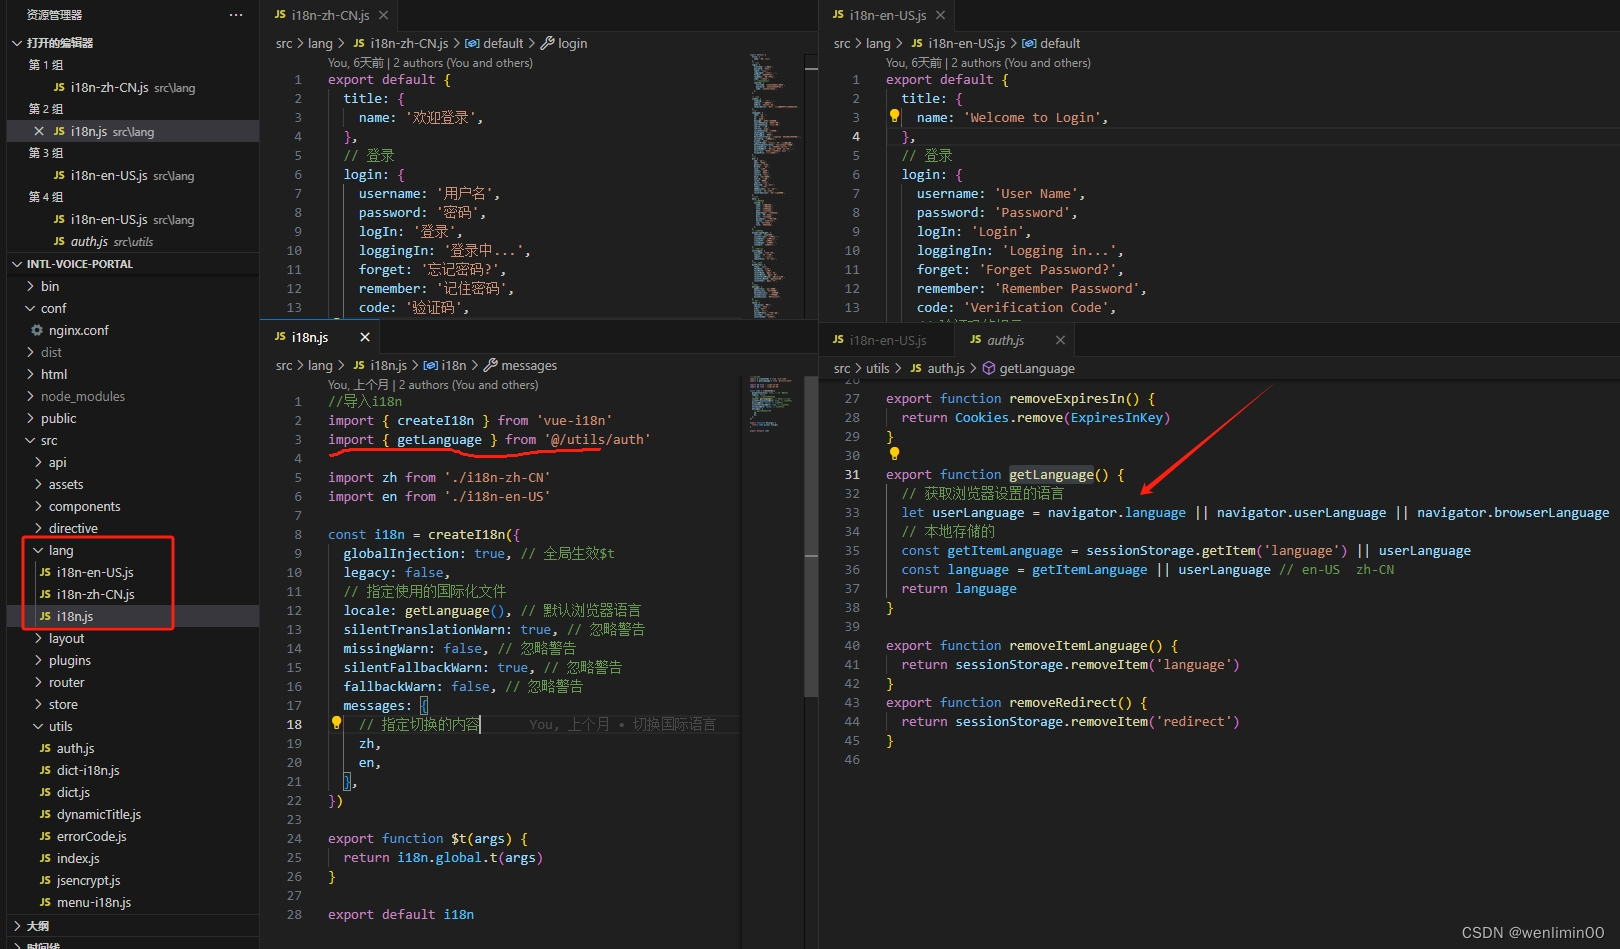1620x949 pixels.
Task: Expand the outline section at explorer bottom
Action: pos(17,926)
